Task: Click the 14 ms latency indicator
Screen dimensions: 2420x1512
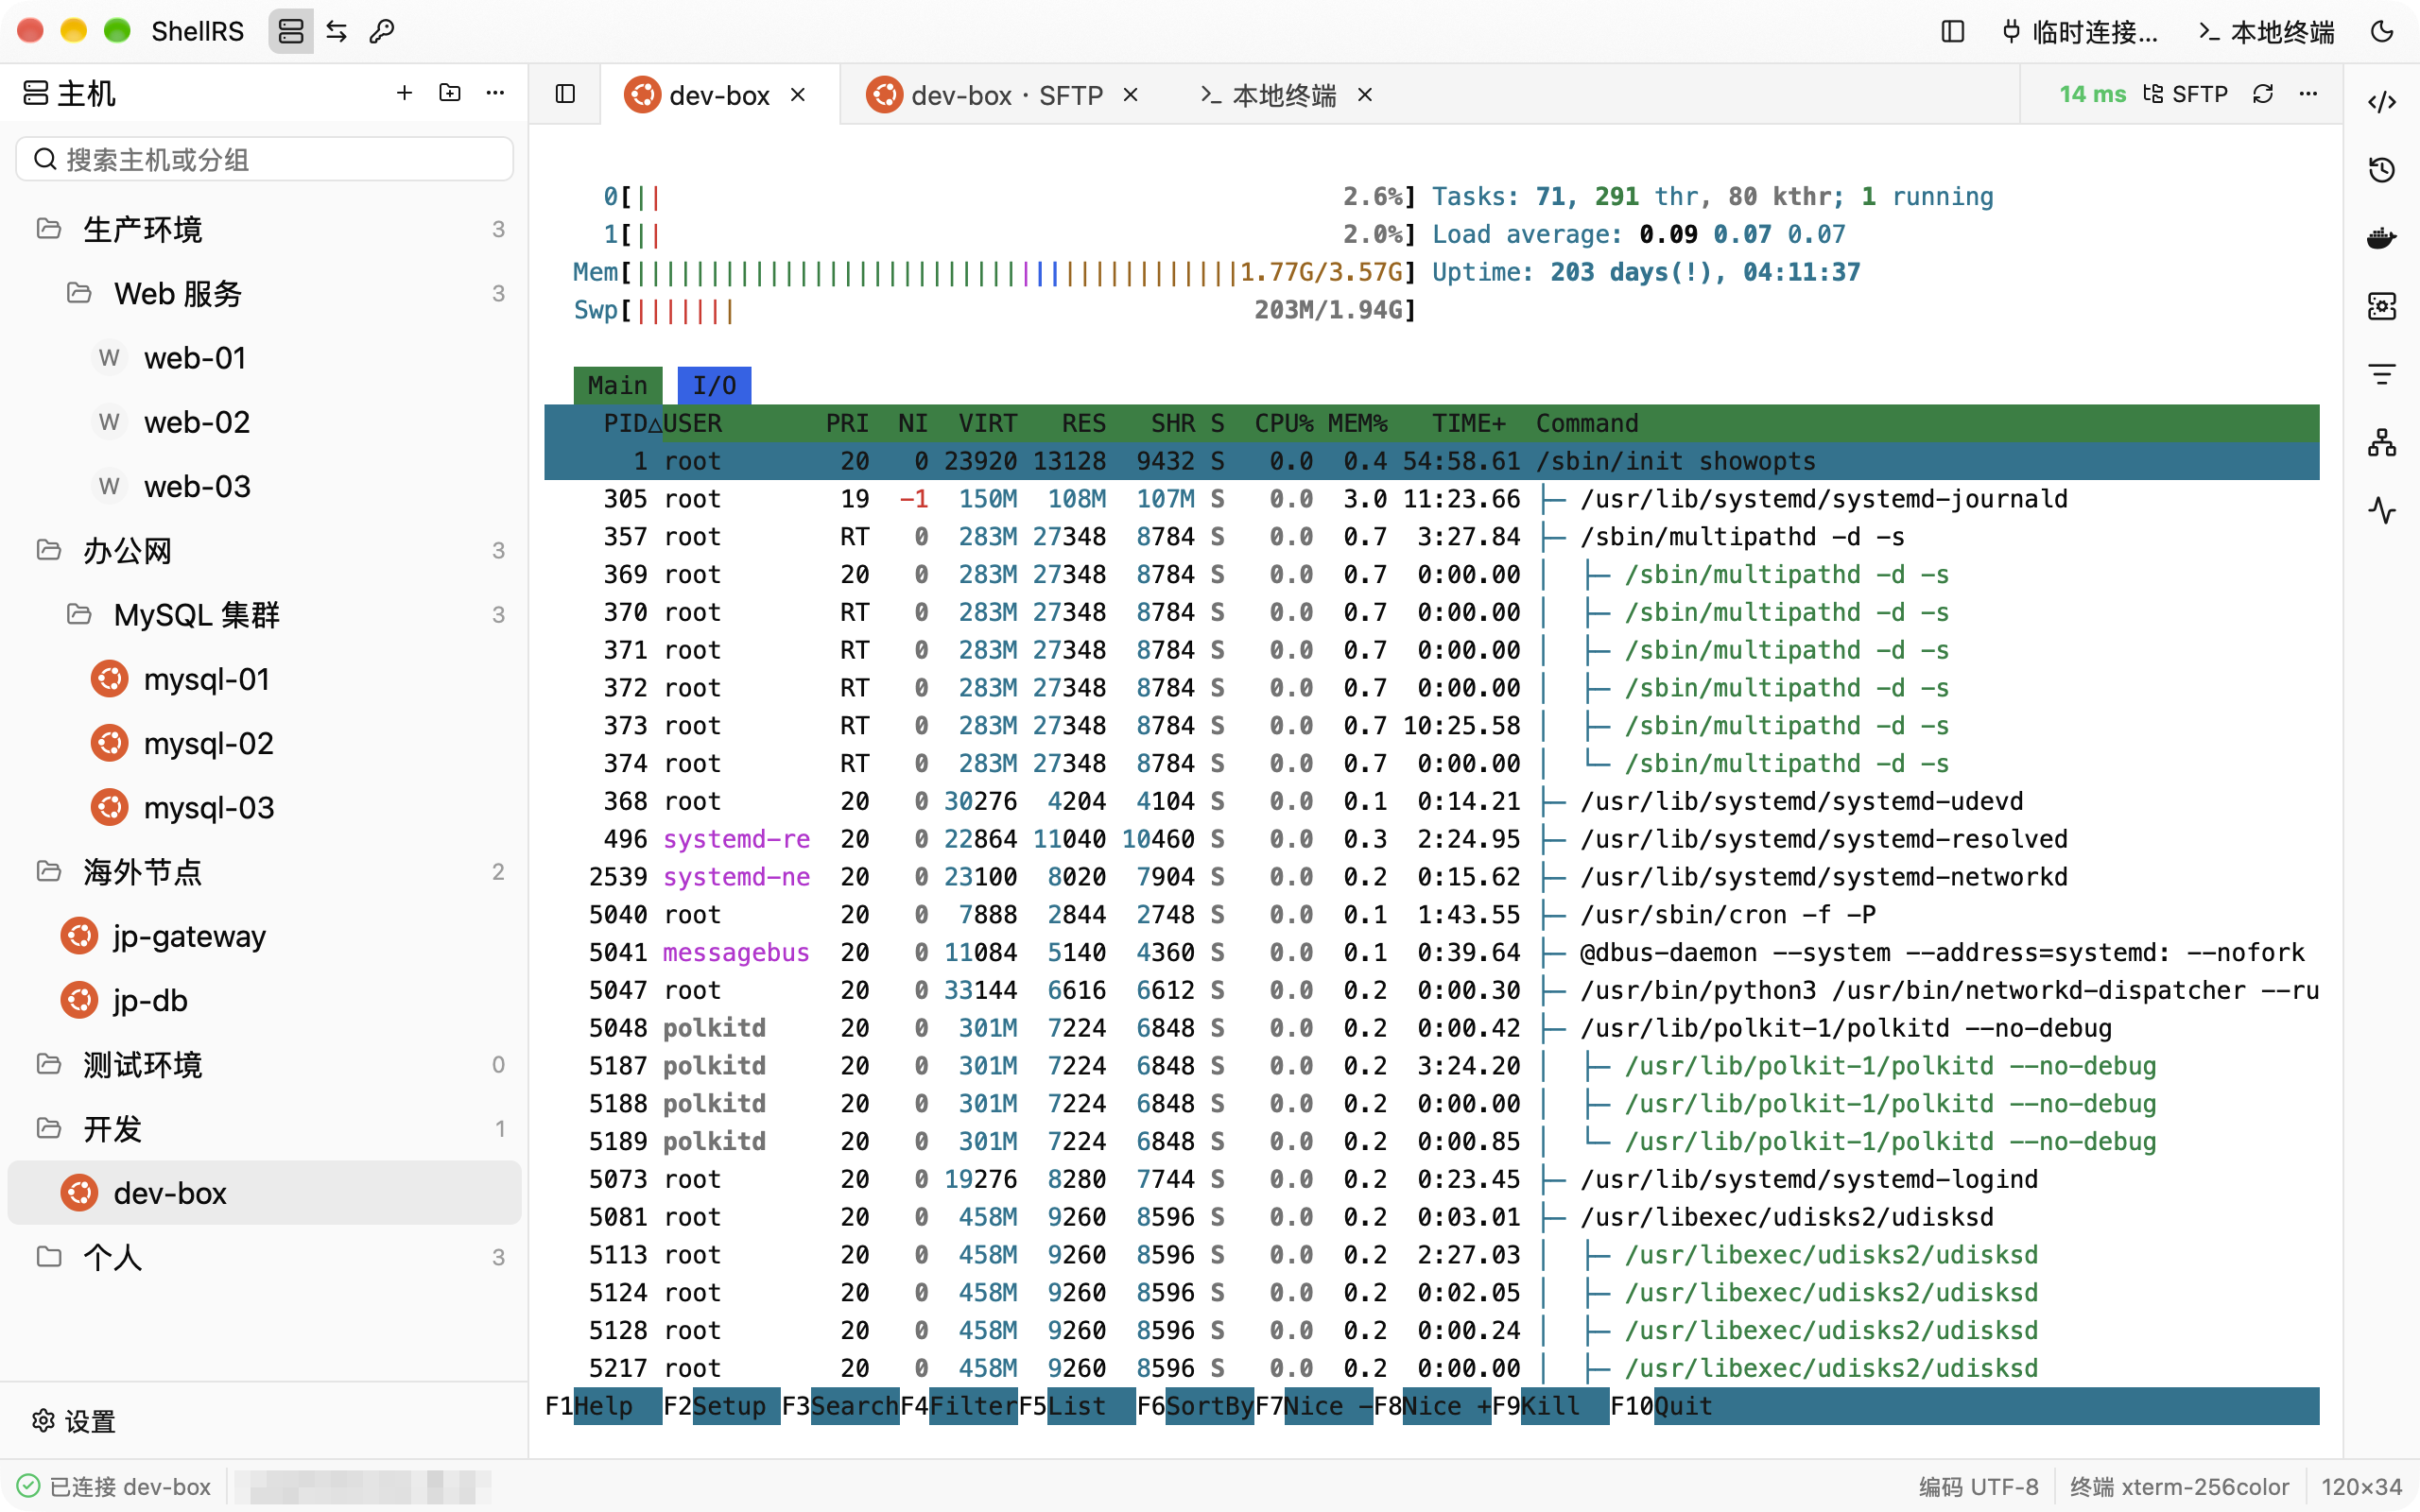Action: [2092, 94]
